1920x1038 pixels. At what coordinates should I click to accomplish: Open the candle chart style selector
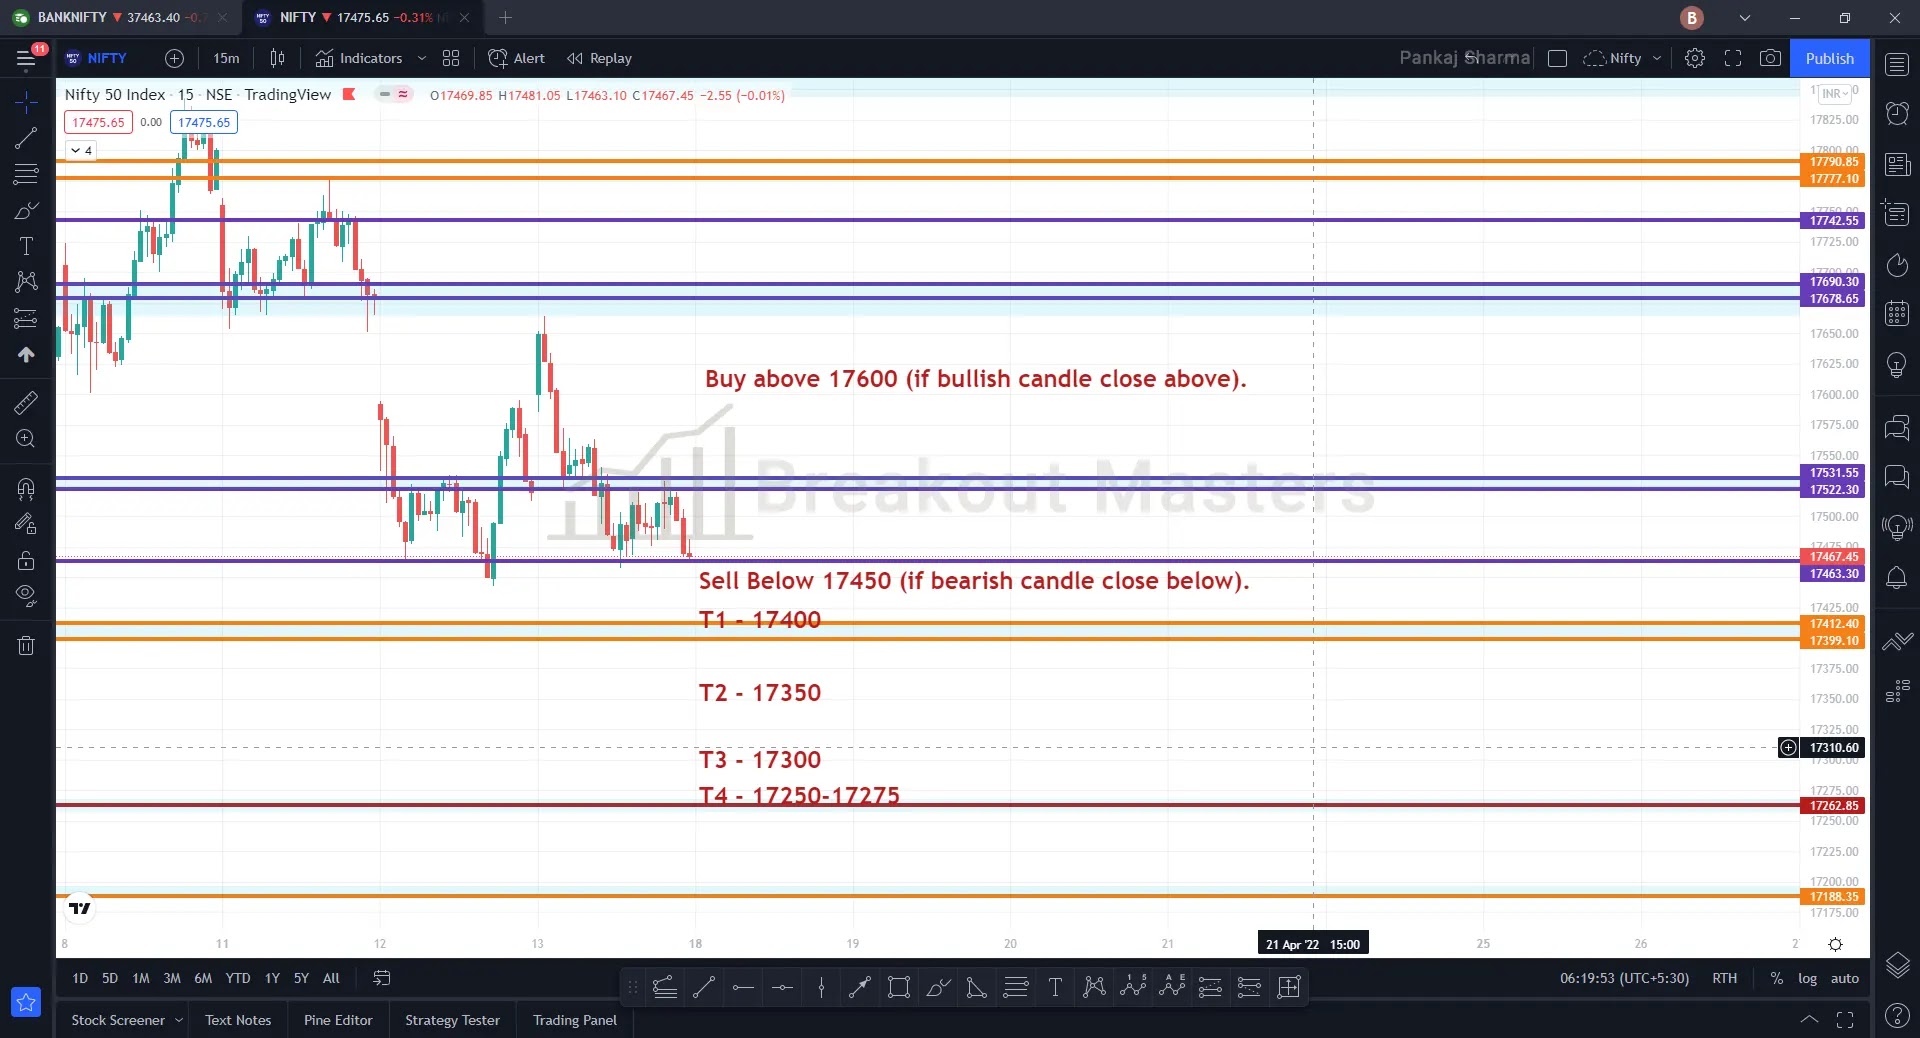tap(277, 59)
